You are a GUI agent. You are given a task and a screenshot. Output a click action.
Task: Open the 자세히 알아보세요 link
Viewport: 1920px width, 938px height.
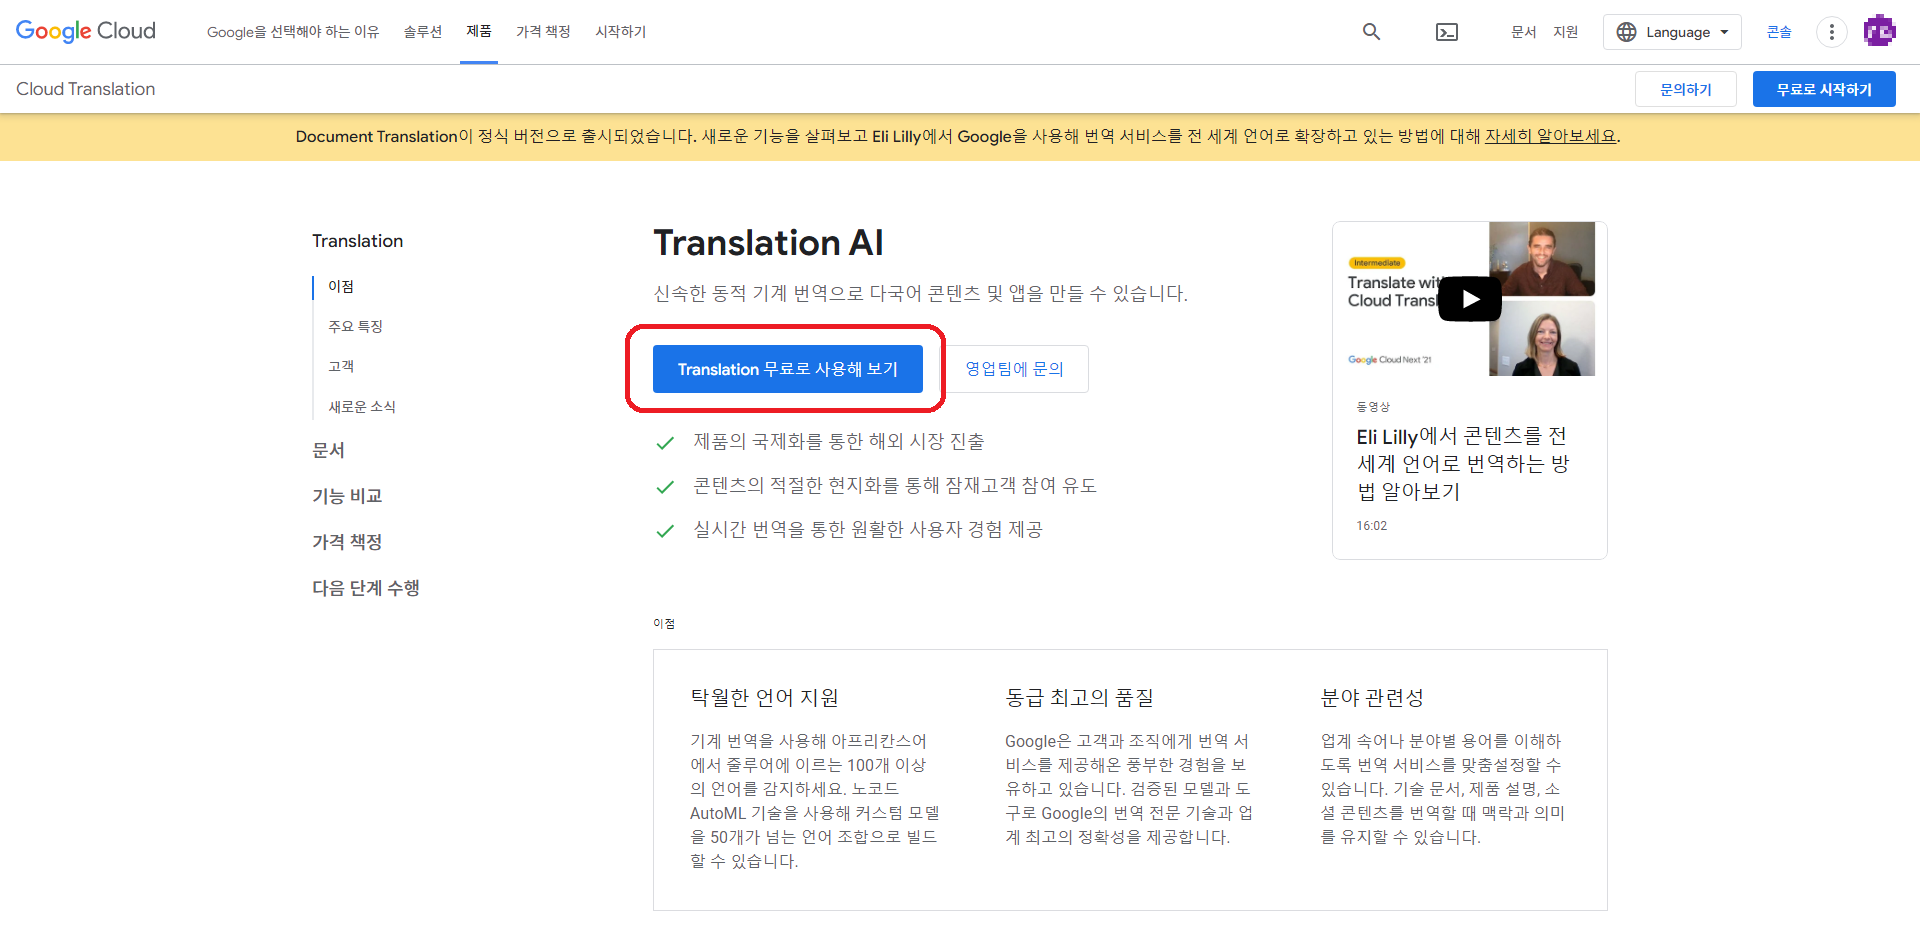pyautogui.click(x=1549, y=136)
